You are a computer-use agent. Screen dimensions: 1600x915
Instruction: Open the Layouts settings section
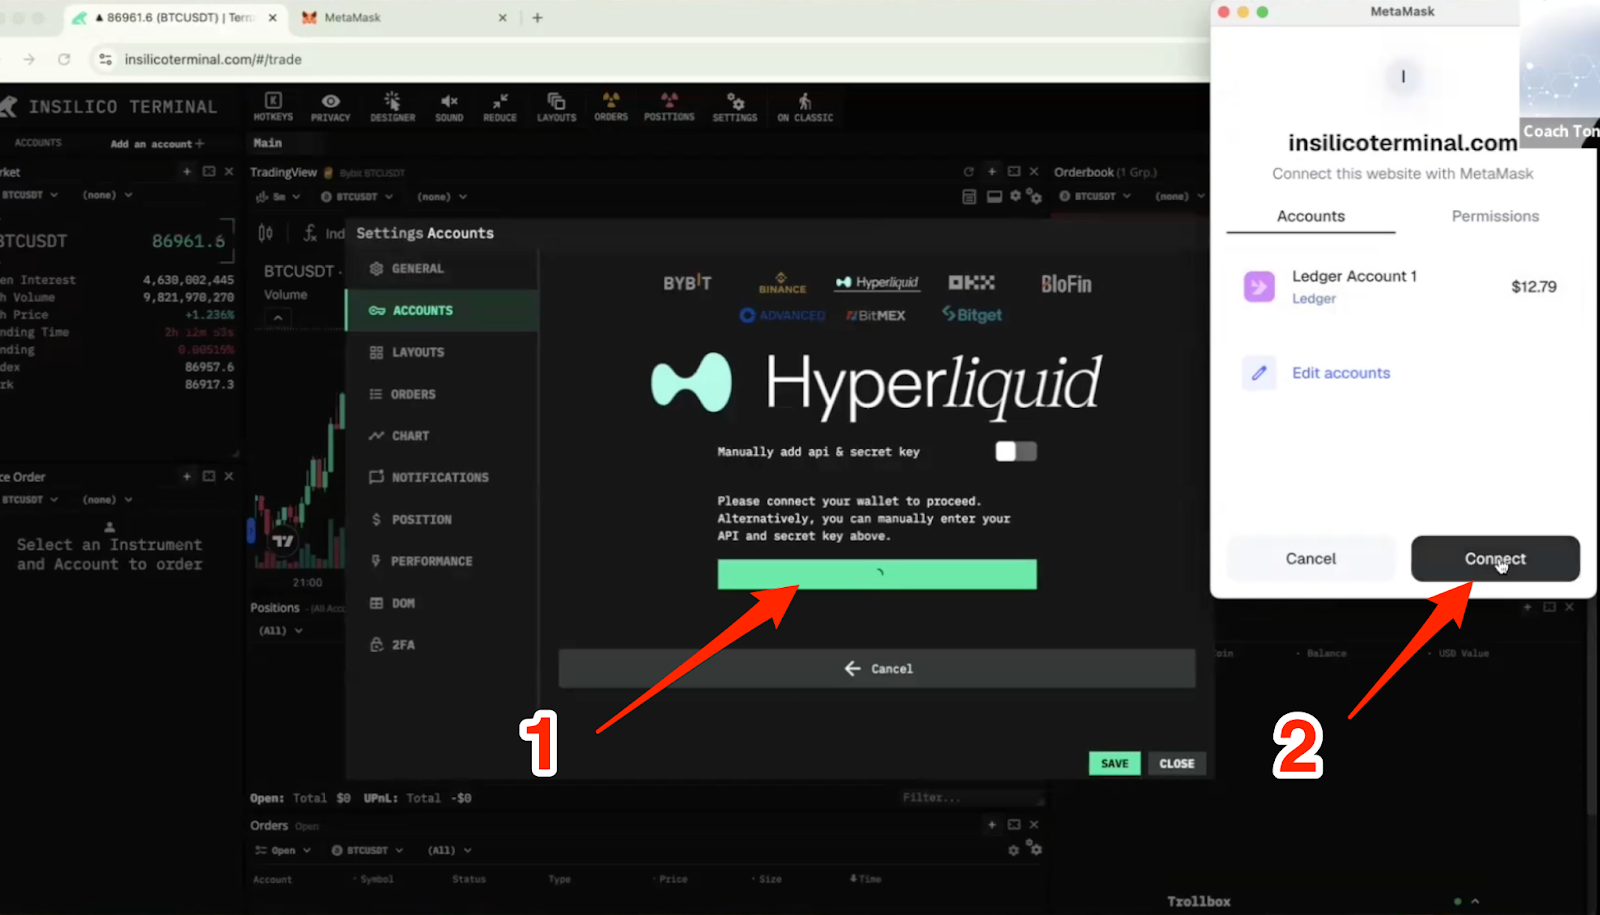tap(442, 352)
